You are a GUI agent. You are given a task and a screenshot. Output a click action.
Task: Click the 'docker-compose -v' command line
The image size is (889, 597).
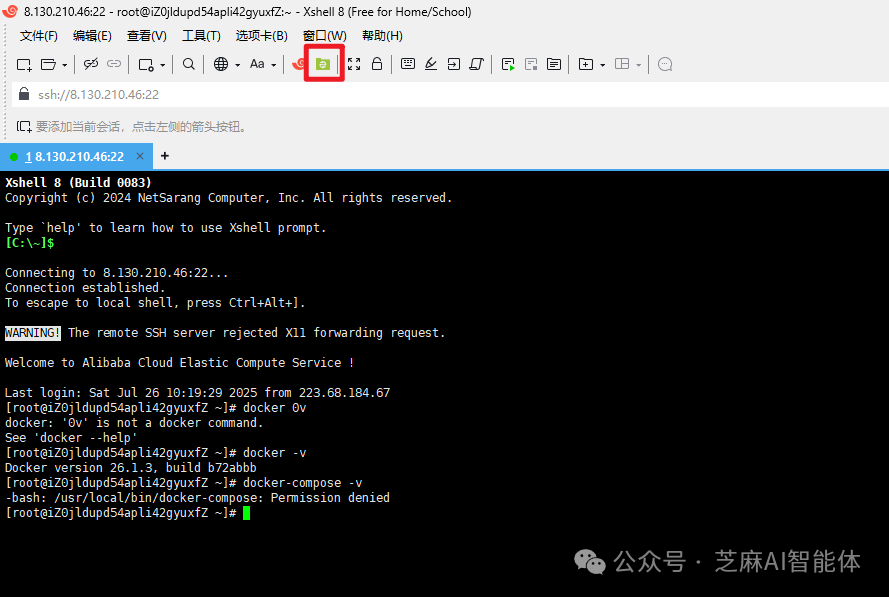pos(183,483)
